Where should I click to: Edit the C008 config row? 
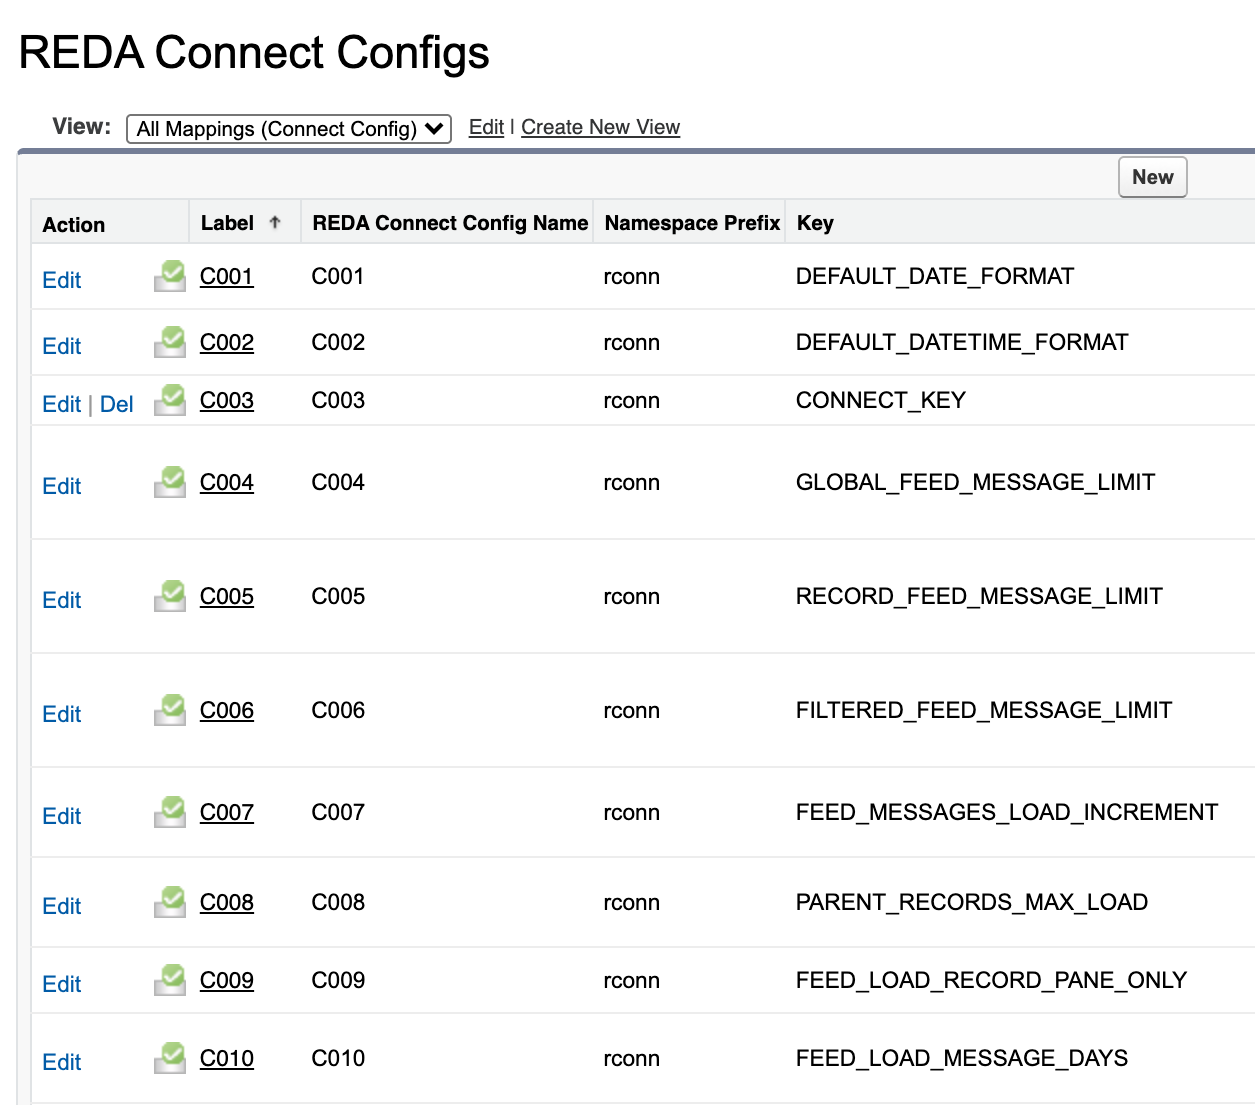click(x=62, y=906)
